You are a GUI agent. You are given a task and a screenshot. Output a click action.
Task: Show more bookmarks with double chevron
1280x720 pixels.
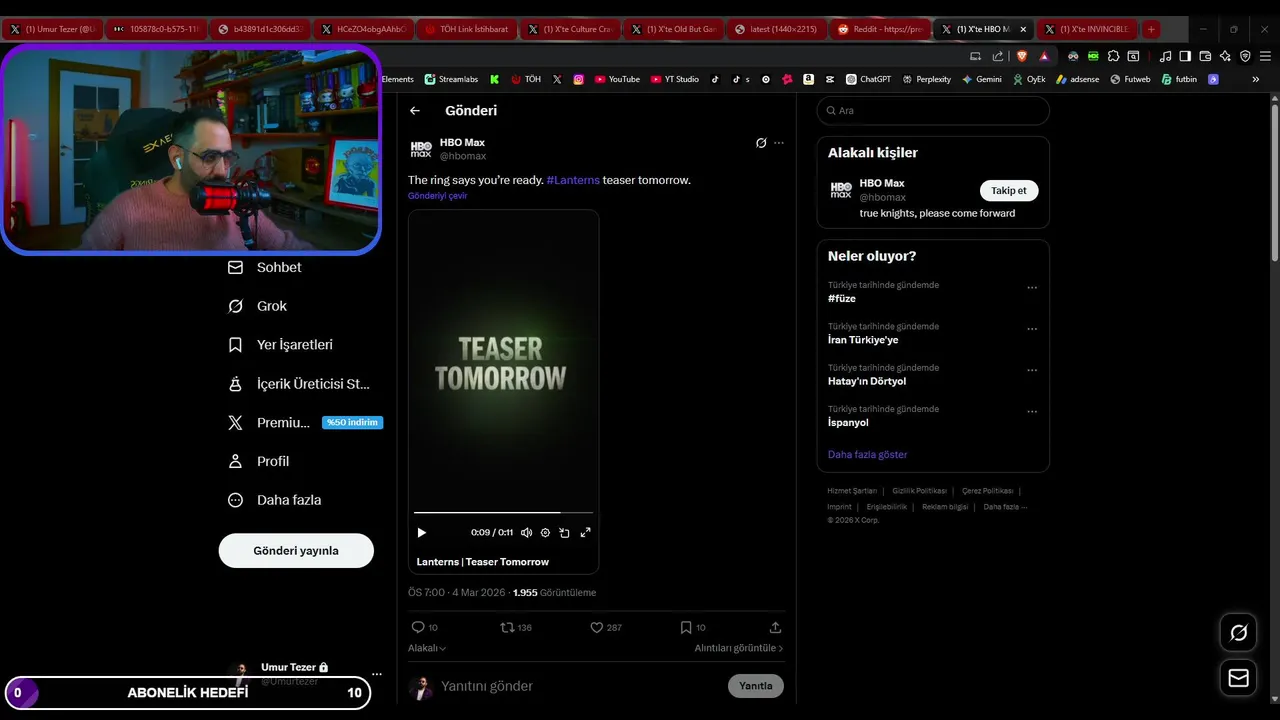coord(1256,79)
